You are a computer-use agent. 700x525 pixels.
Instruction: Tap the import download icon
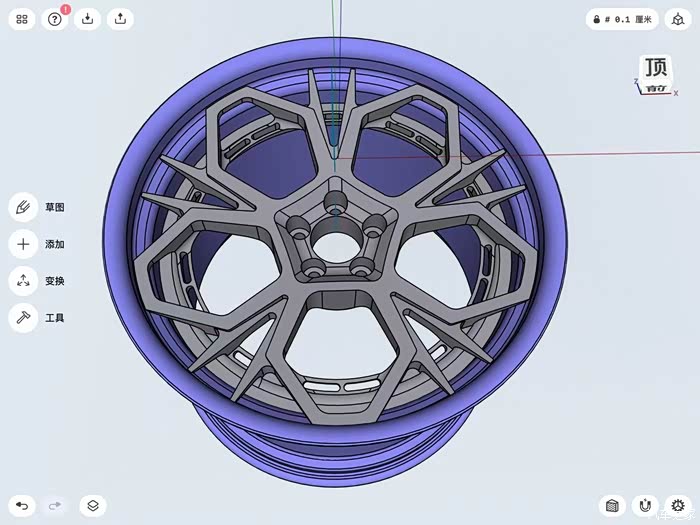coord(88,19)
